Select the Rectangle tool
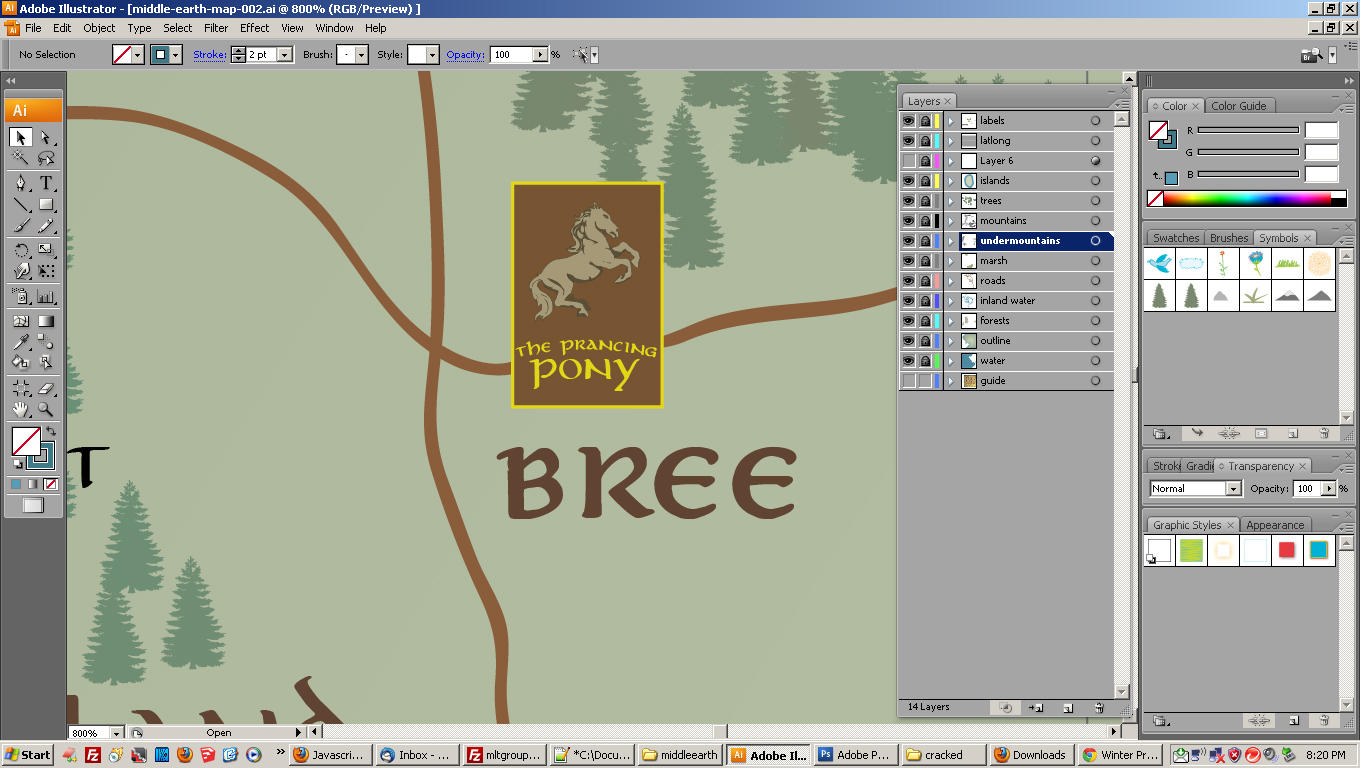Image resolution: width=1360 pixels, height=768 pixels. pyautogui.click(x=45, y=205)
